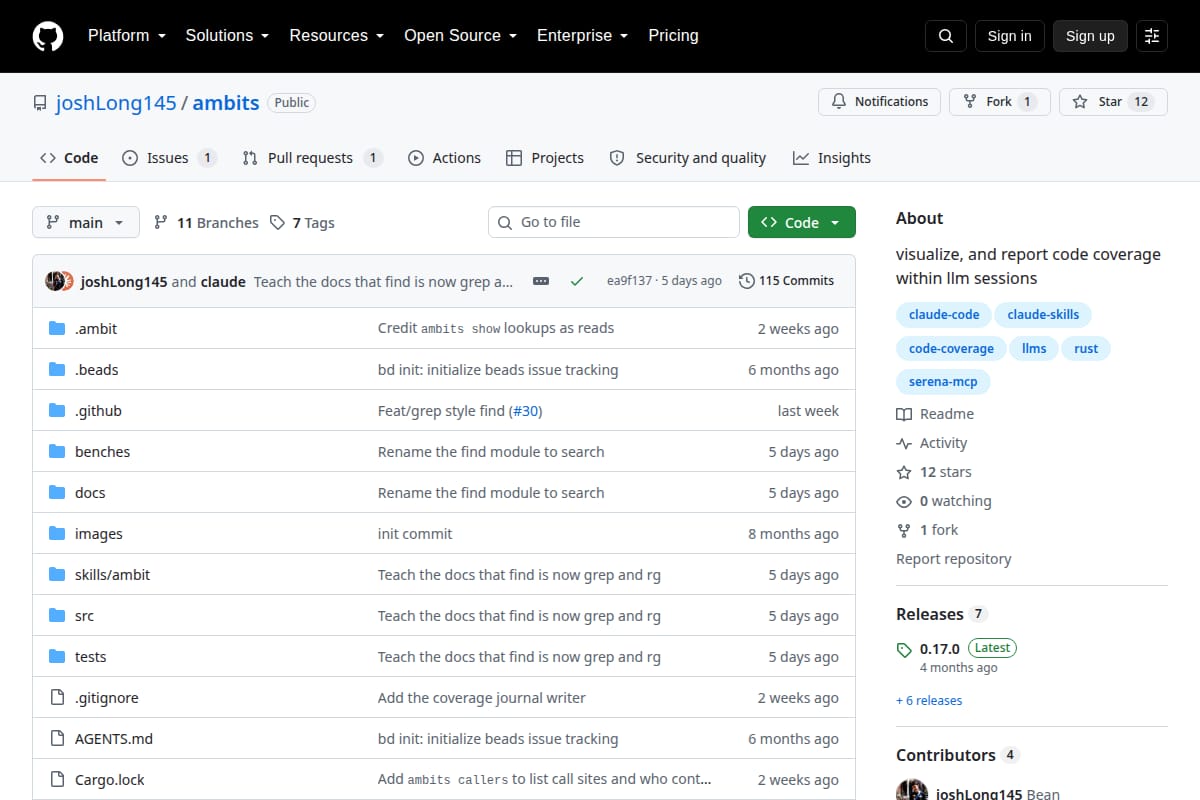Open the Pricing link
The image size is (1200, 800).
point(673,36)
